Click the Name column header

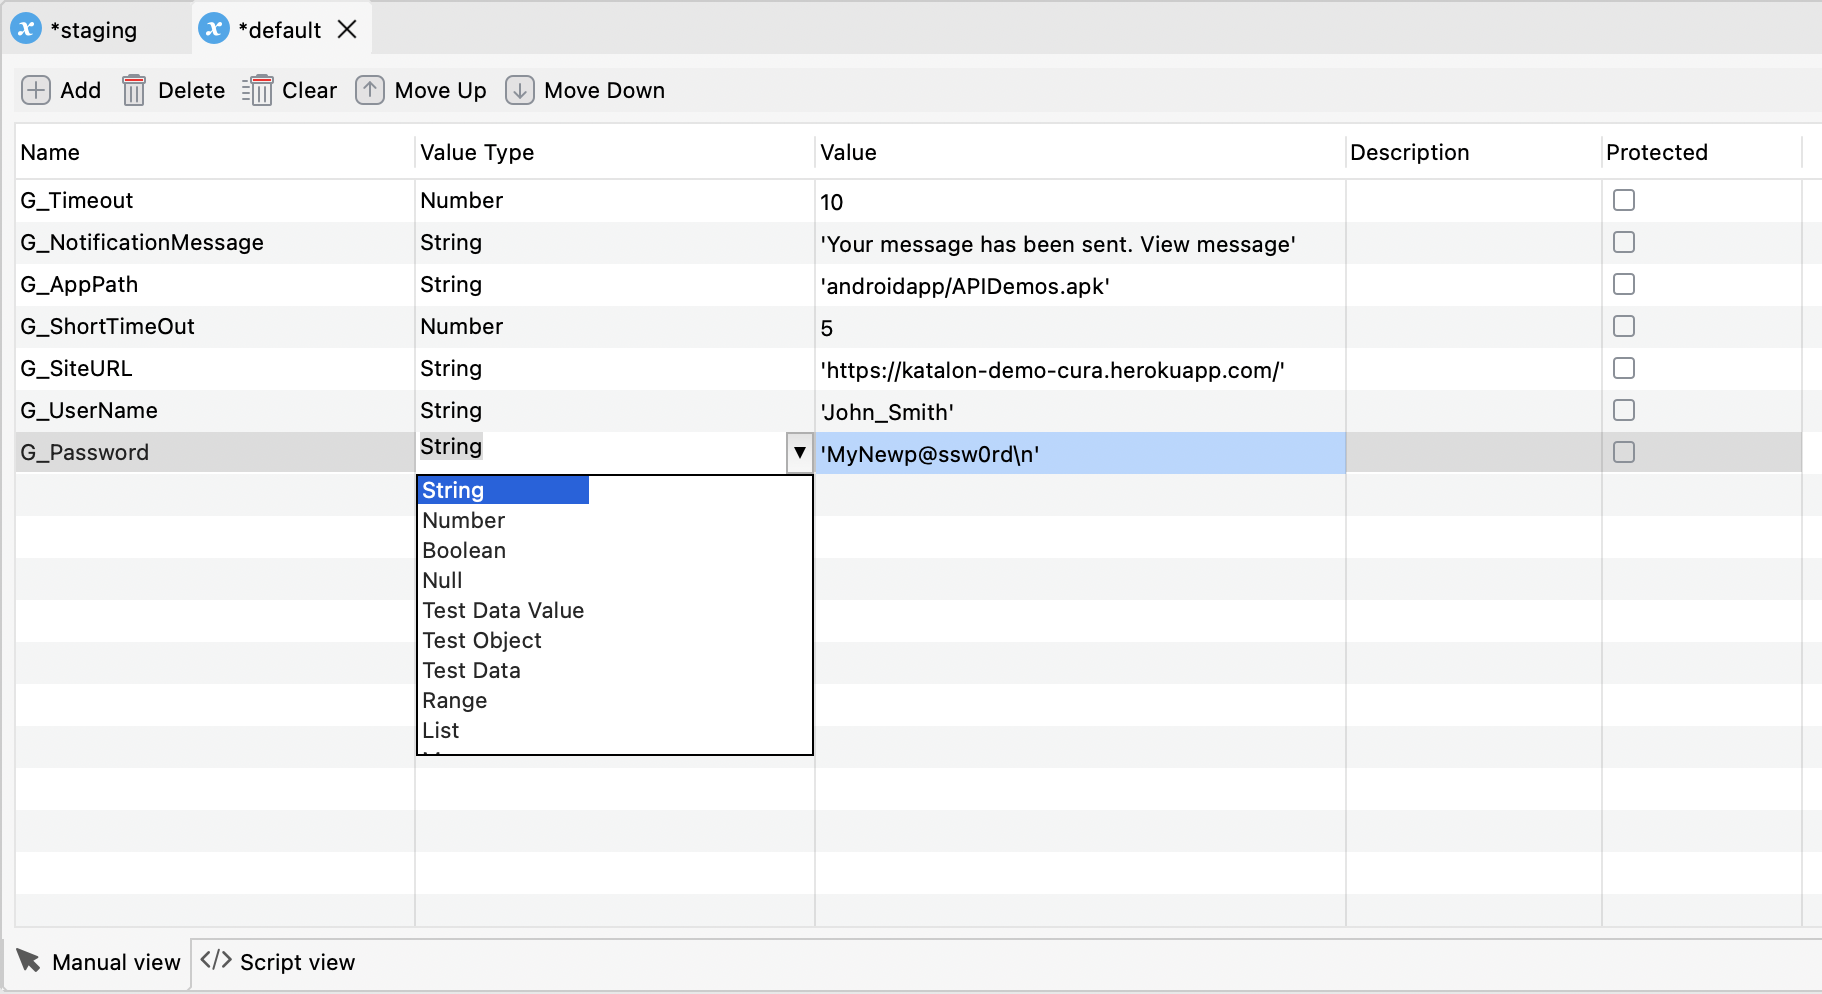[x=215, y=152]
